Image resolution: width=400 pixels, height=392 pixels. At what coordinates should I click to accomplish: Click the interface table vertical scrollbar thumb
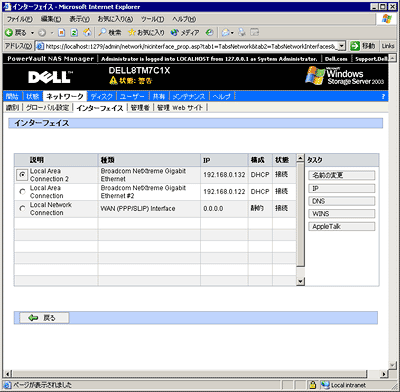coord(300,215)
